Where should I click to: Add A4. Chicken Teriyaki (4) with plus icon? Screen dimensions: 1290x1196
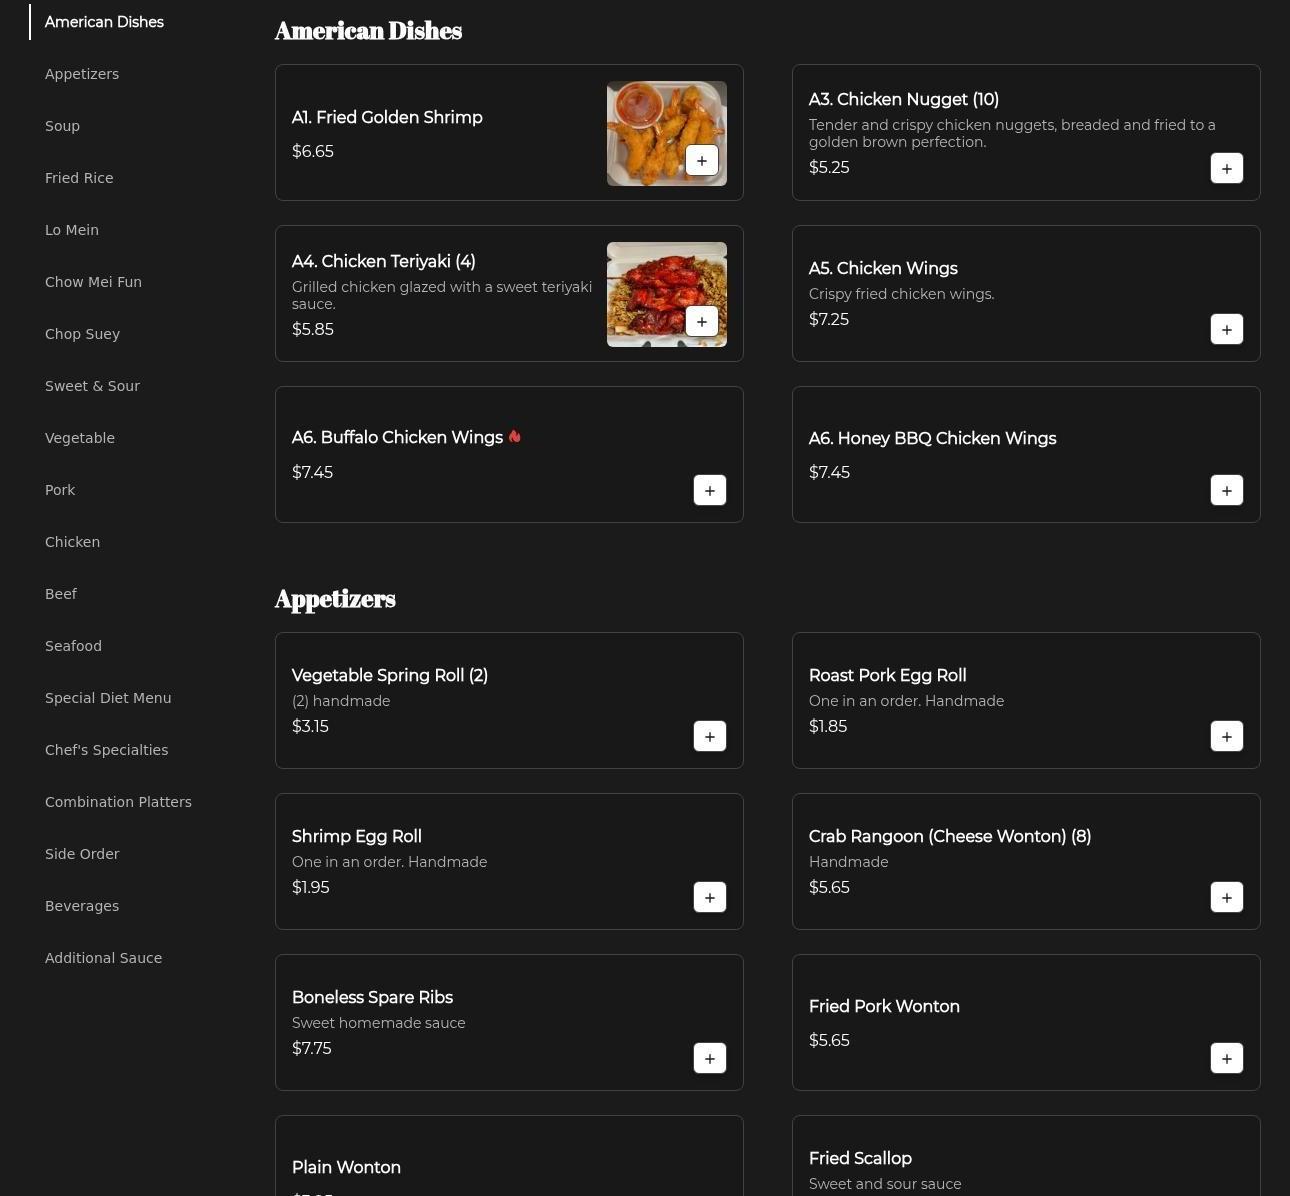click(702, 321)
